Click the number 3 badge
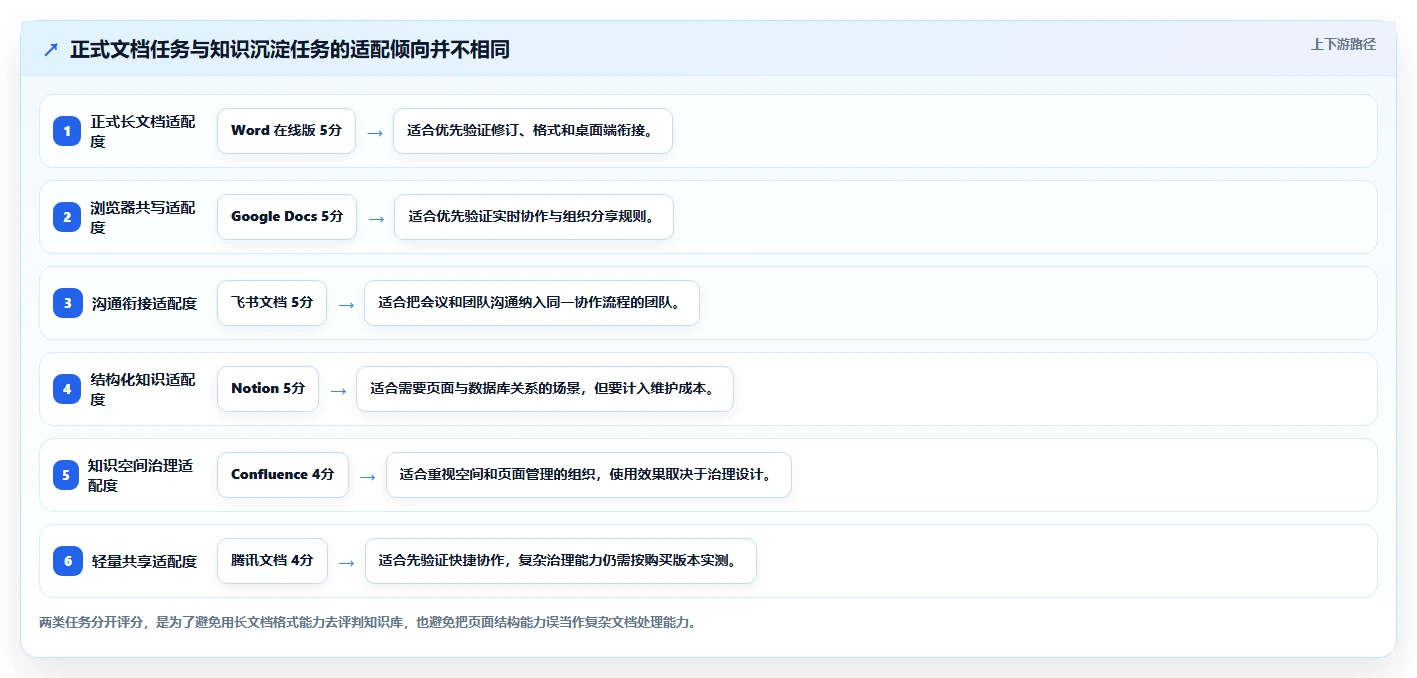The image size is (1417, 678). tap(67, 303)
